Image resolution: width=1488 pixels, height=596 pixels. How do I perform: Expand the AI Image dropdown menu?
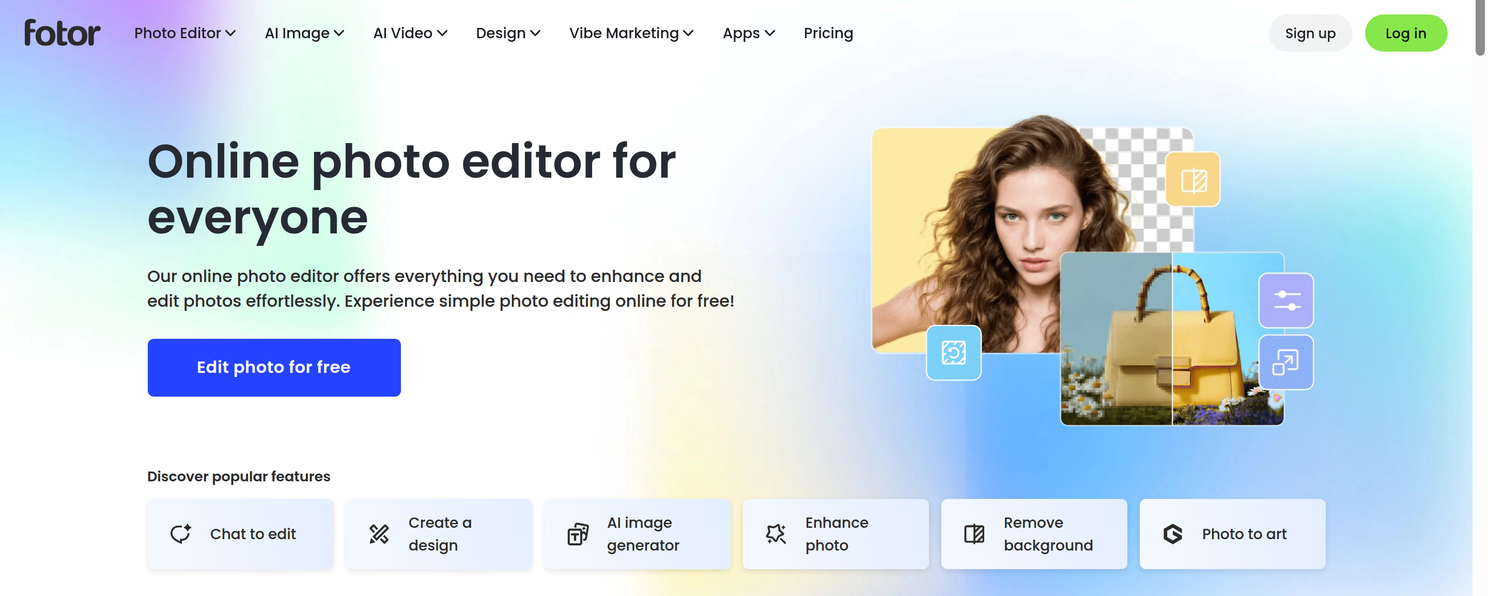click(305, 33)
